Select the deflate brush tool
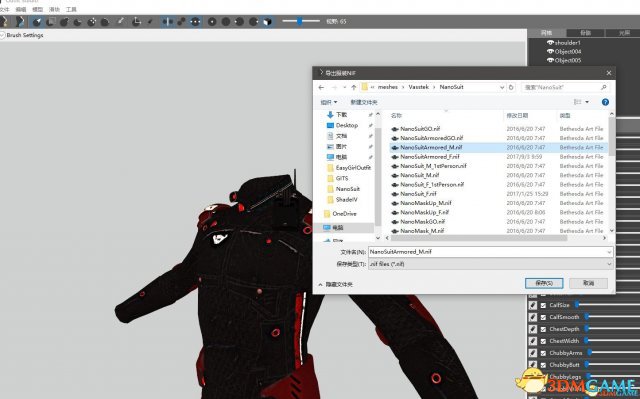The width and height of the screenshot is (640, 399). click(78, 22)
